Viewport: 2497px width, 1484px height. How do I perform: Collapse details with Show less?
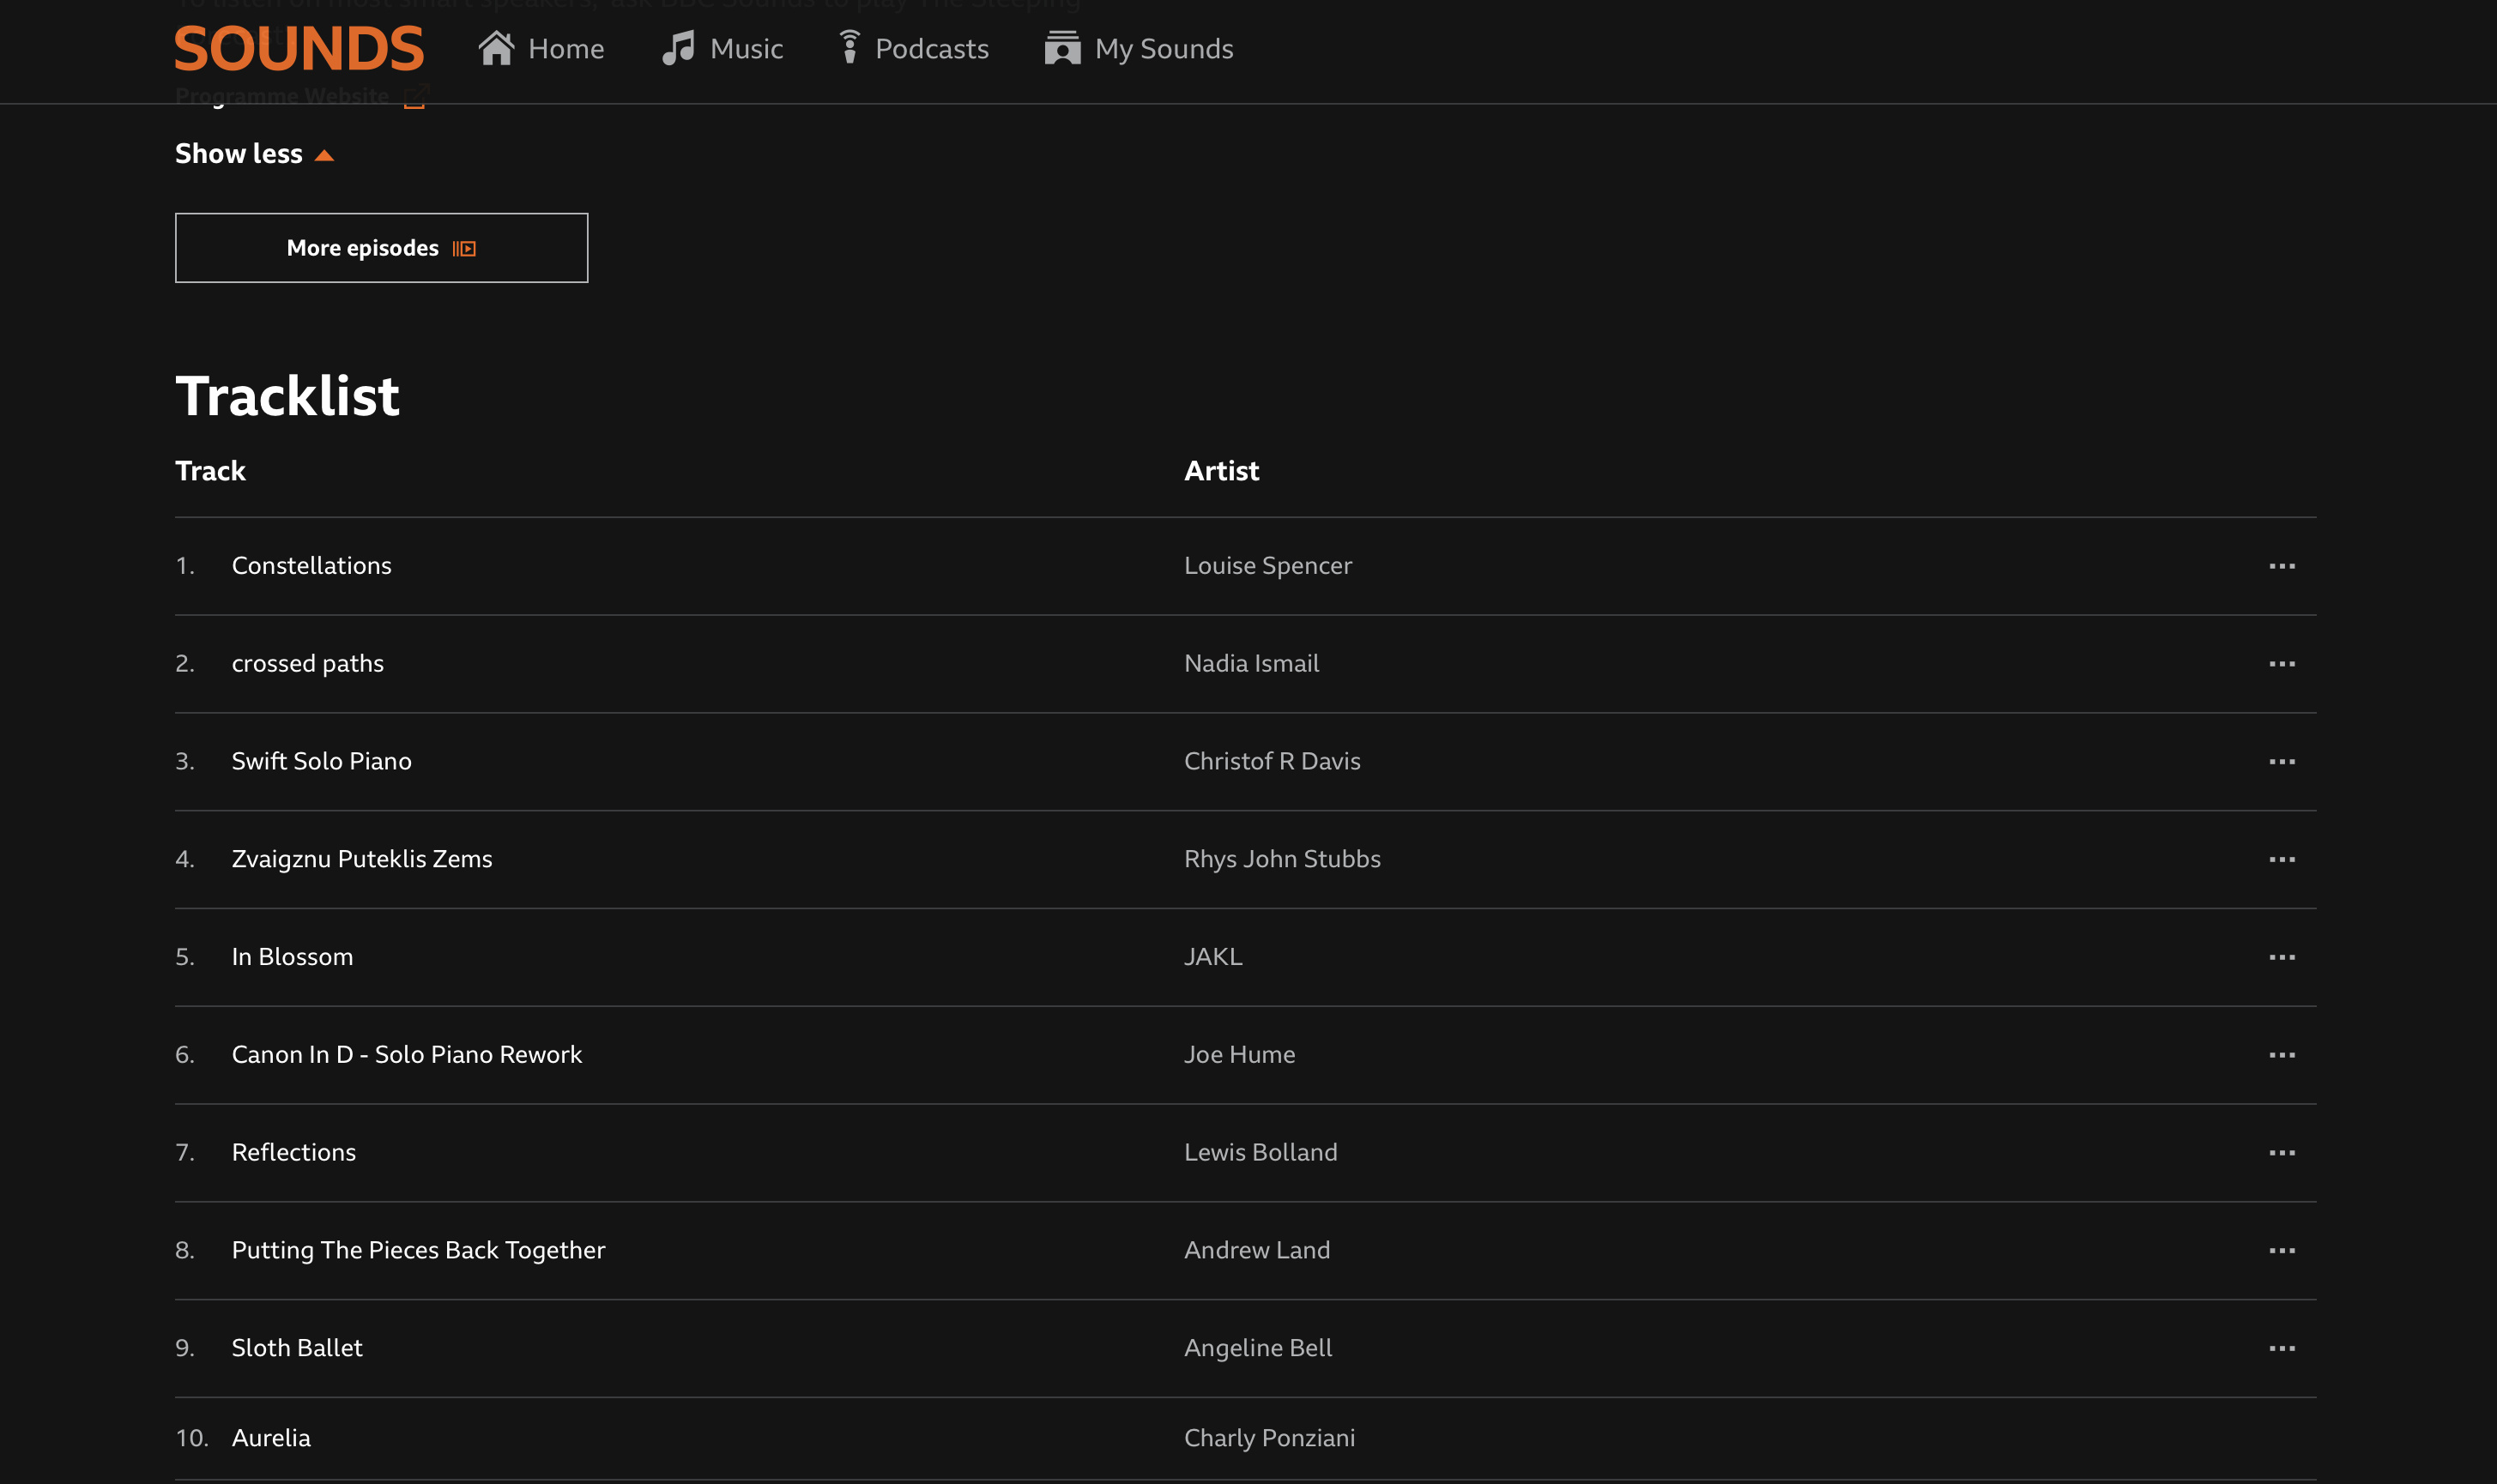coord(254,154)
